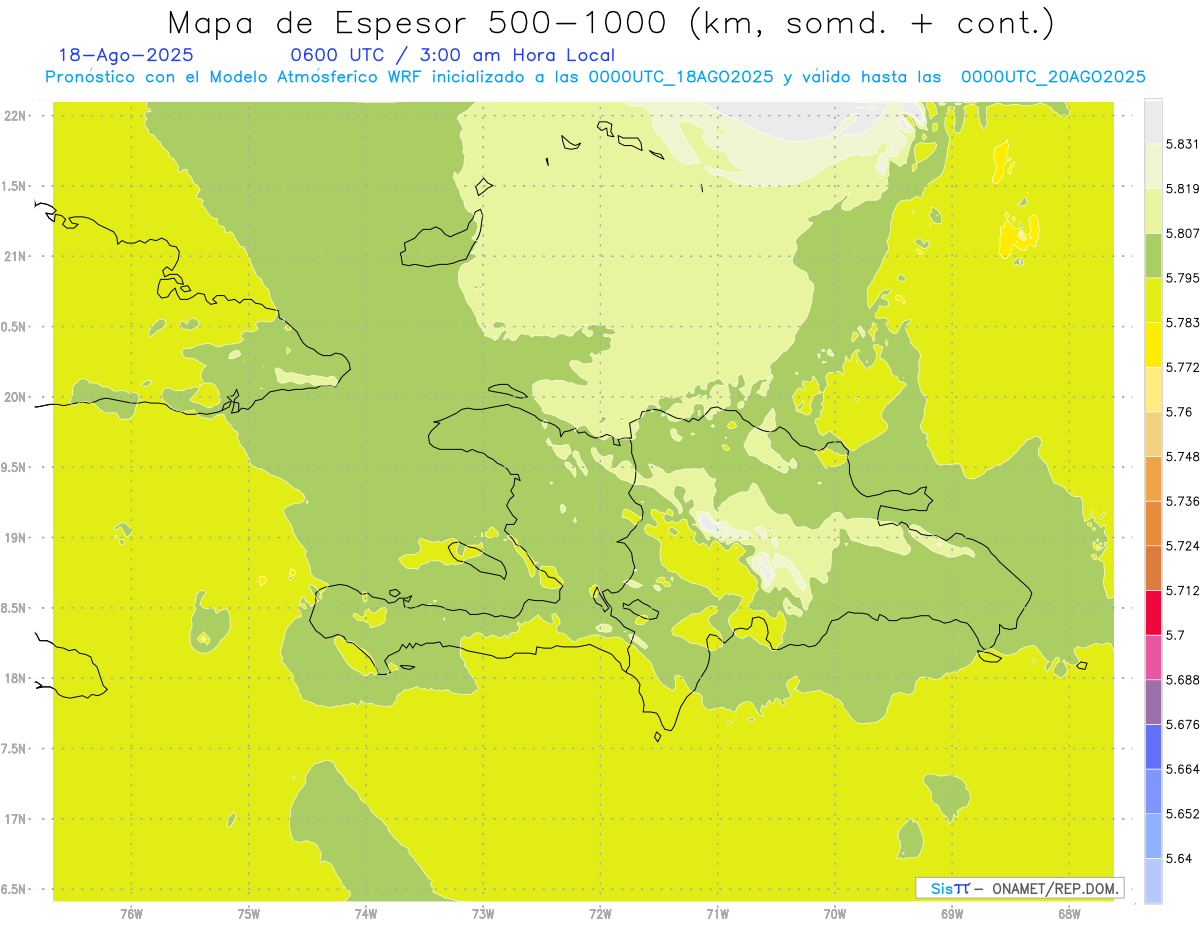Click the latitude label 20N
This screenshot has width=1200, height=927.
point(15,397)
